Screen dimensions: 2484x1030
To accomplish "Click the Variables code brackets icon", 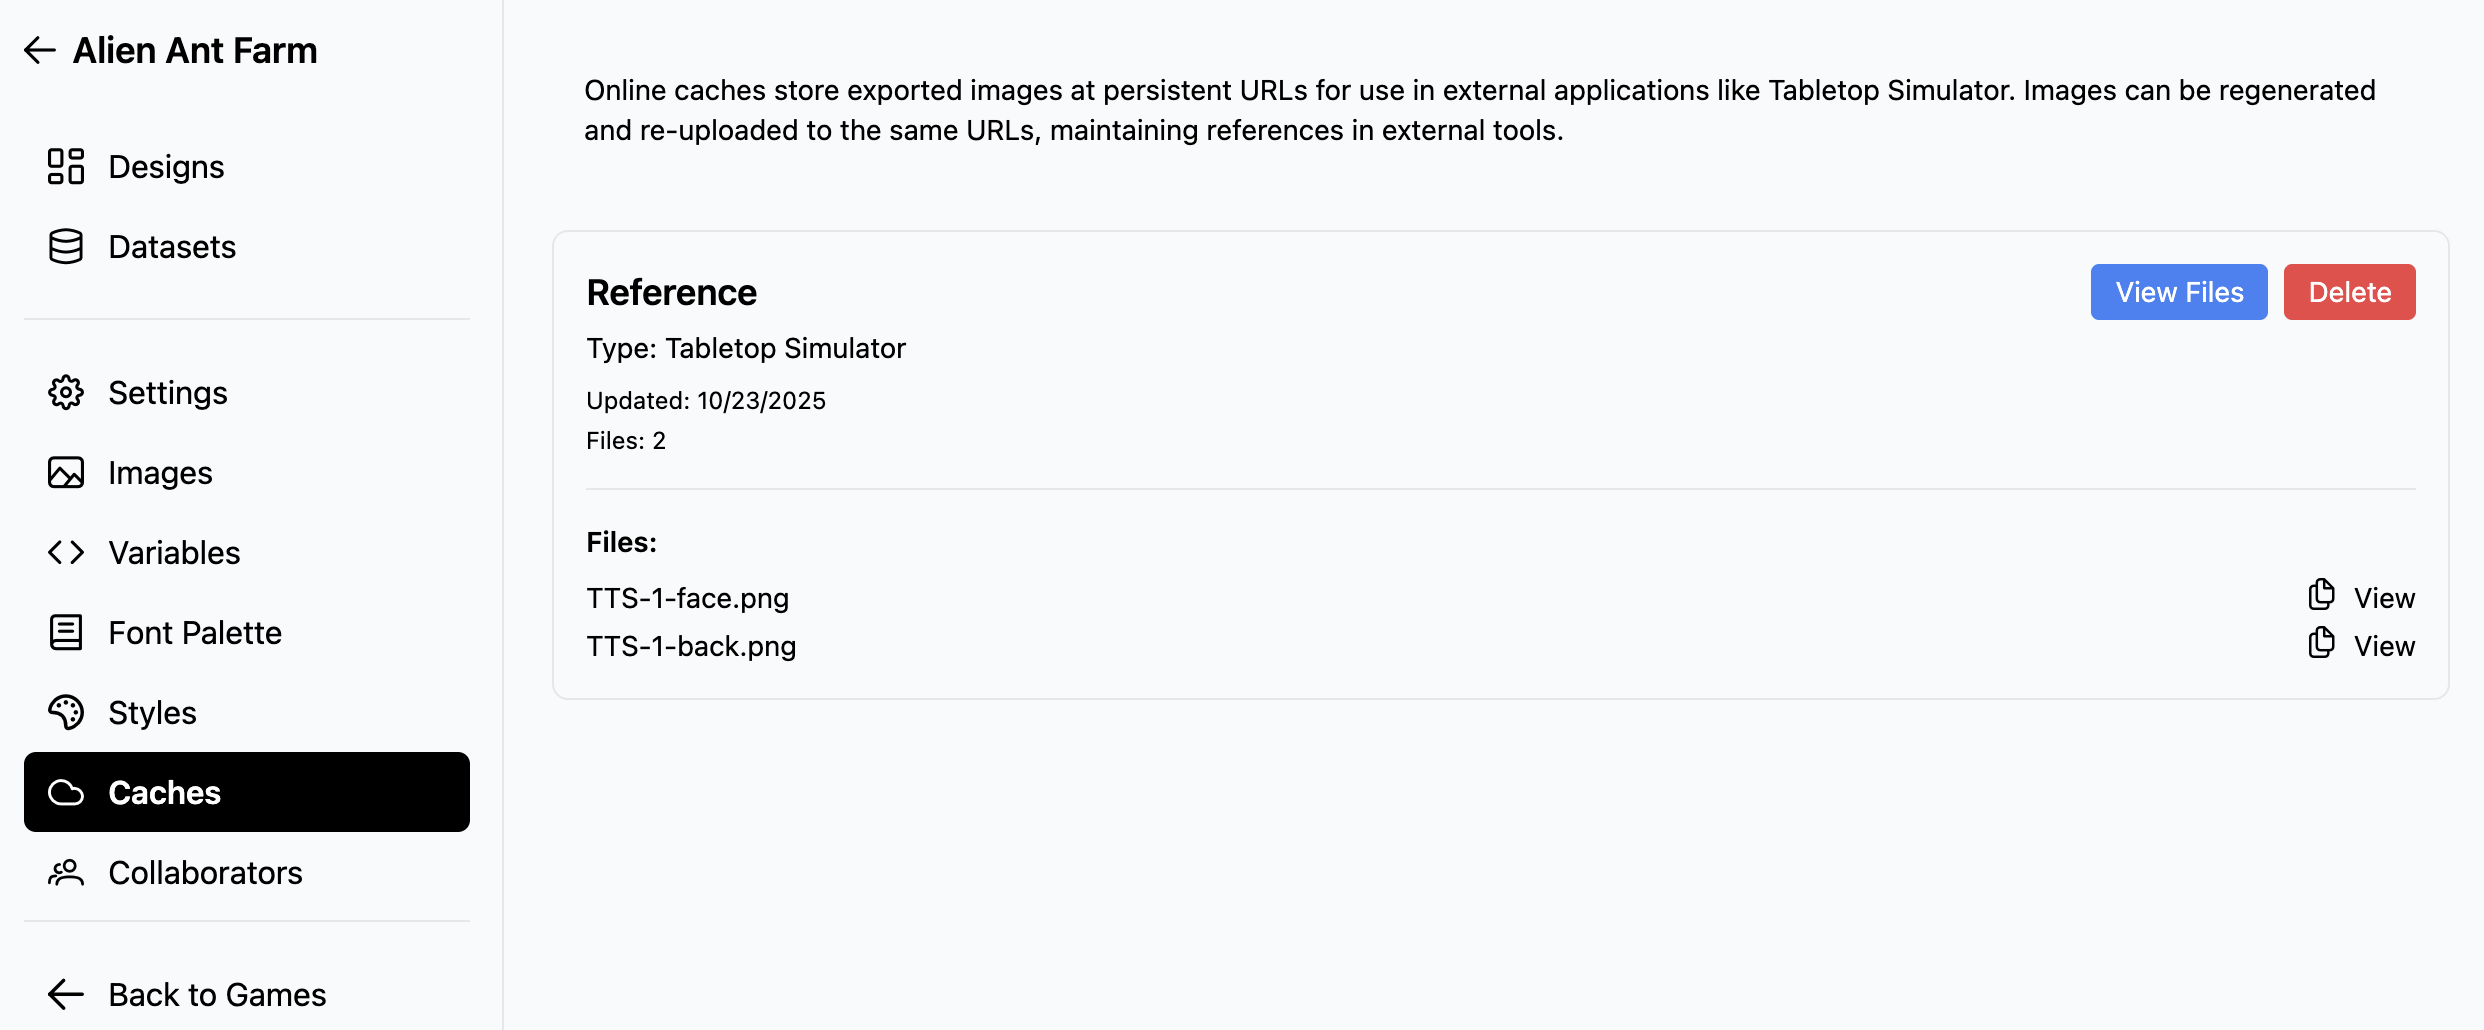I will tap(66, 553).
